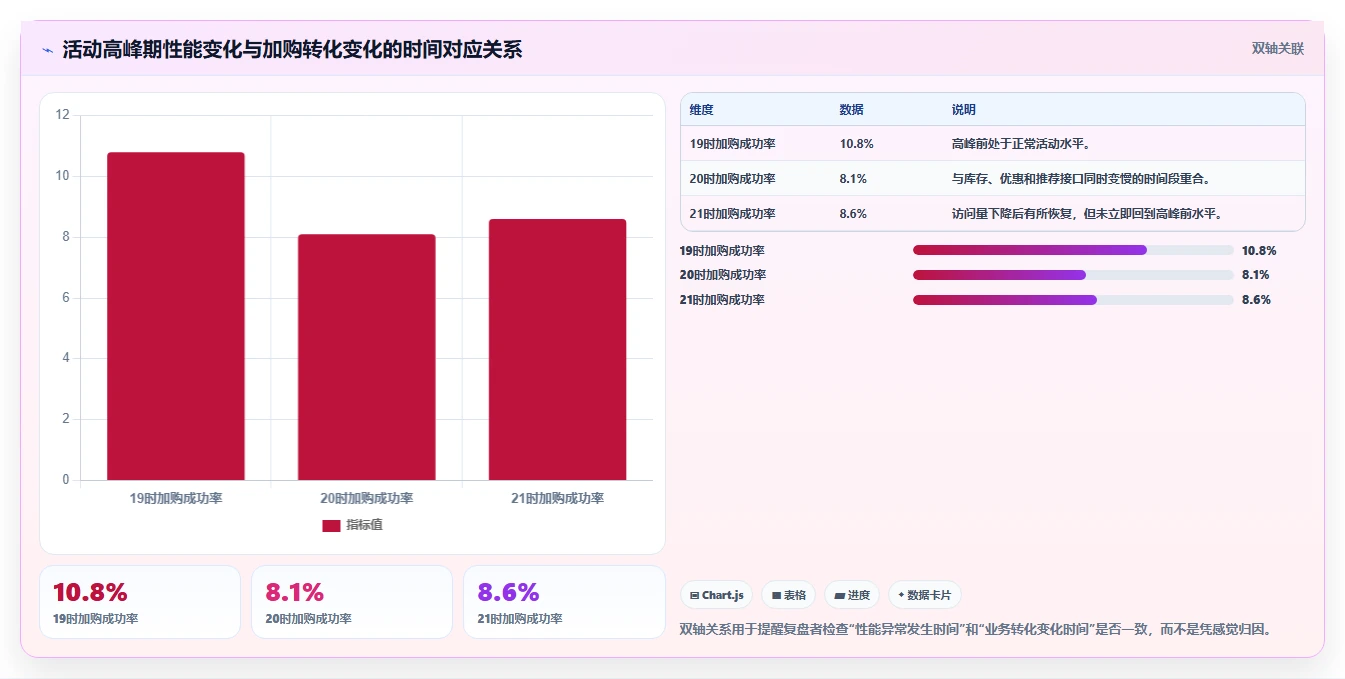
Task: Click the note 访问量下降后有所恢复
Action: pyautogui.click(x=1088, y=214)
